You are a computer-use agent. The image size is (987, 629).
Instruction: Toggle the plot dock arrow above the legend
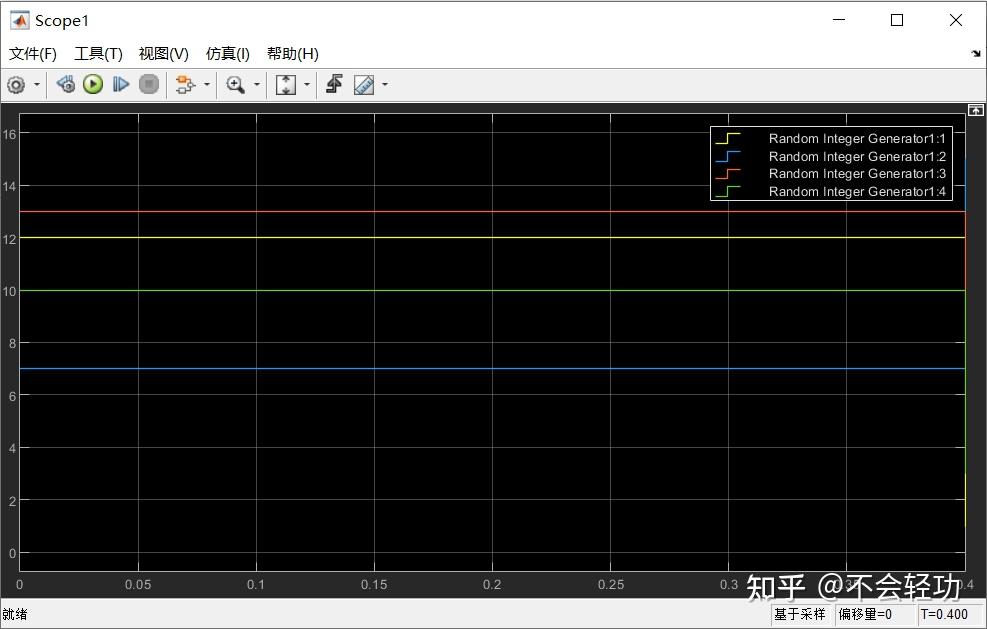pos(975,109)
